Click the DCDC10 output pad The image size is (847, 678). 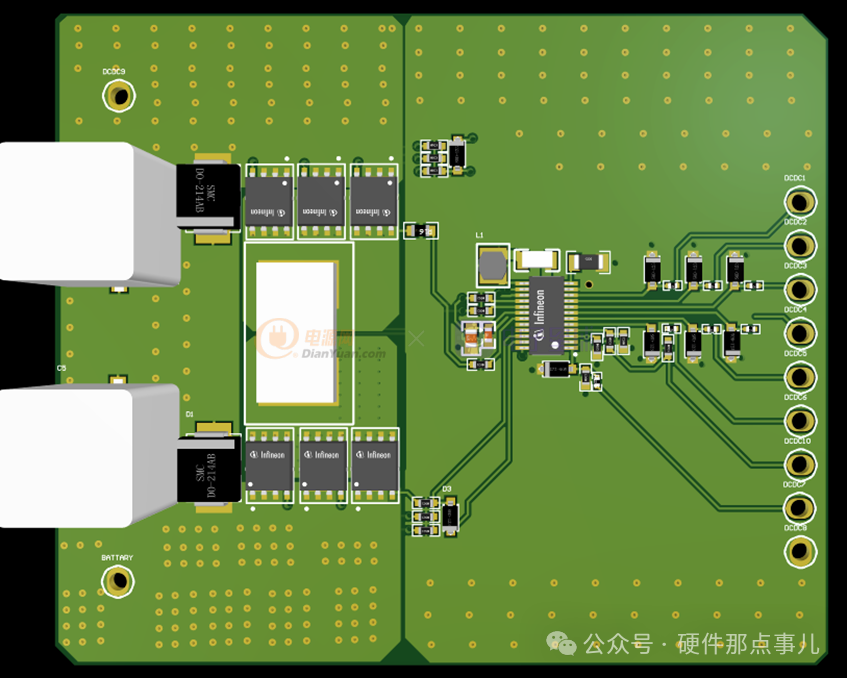click(799, 463)
